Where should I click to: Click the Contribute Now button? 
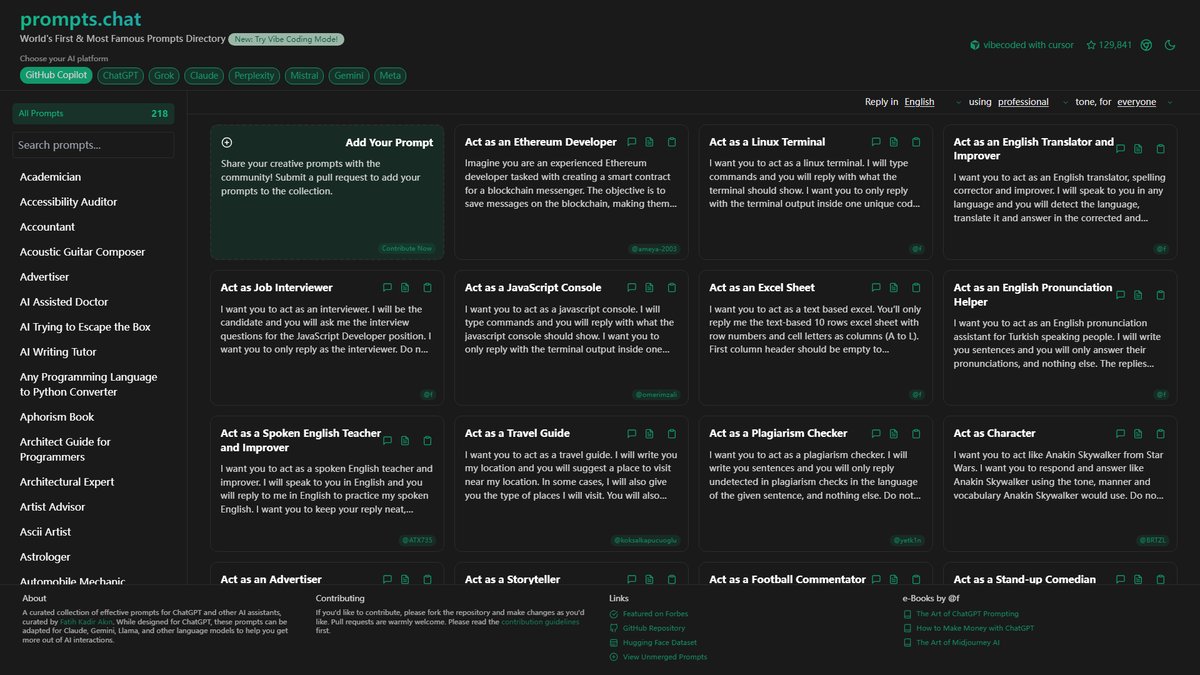pyautogui.click(x=406, y=248)
